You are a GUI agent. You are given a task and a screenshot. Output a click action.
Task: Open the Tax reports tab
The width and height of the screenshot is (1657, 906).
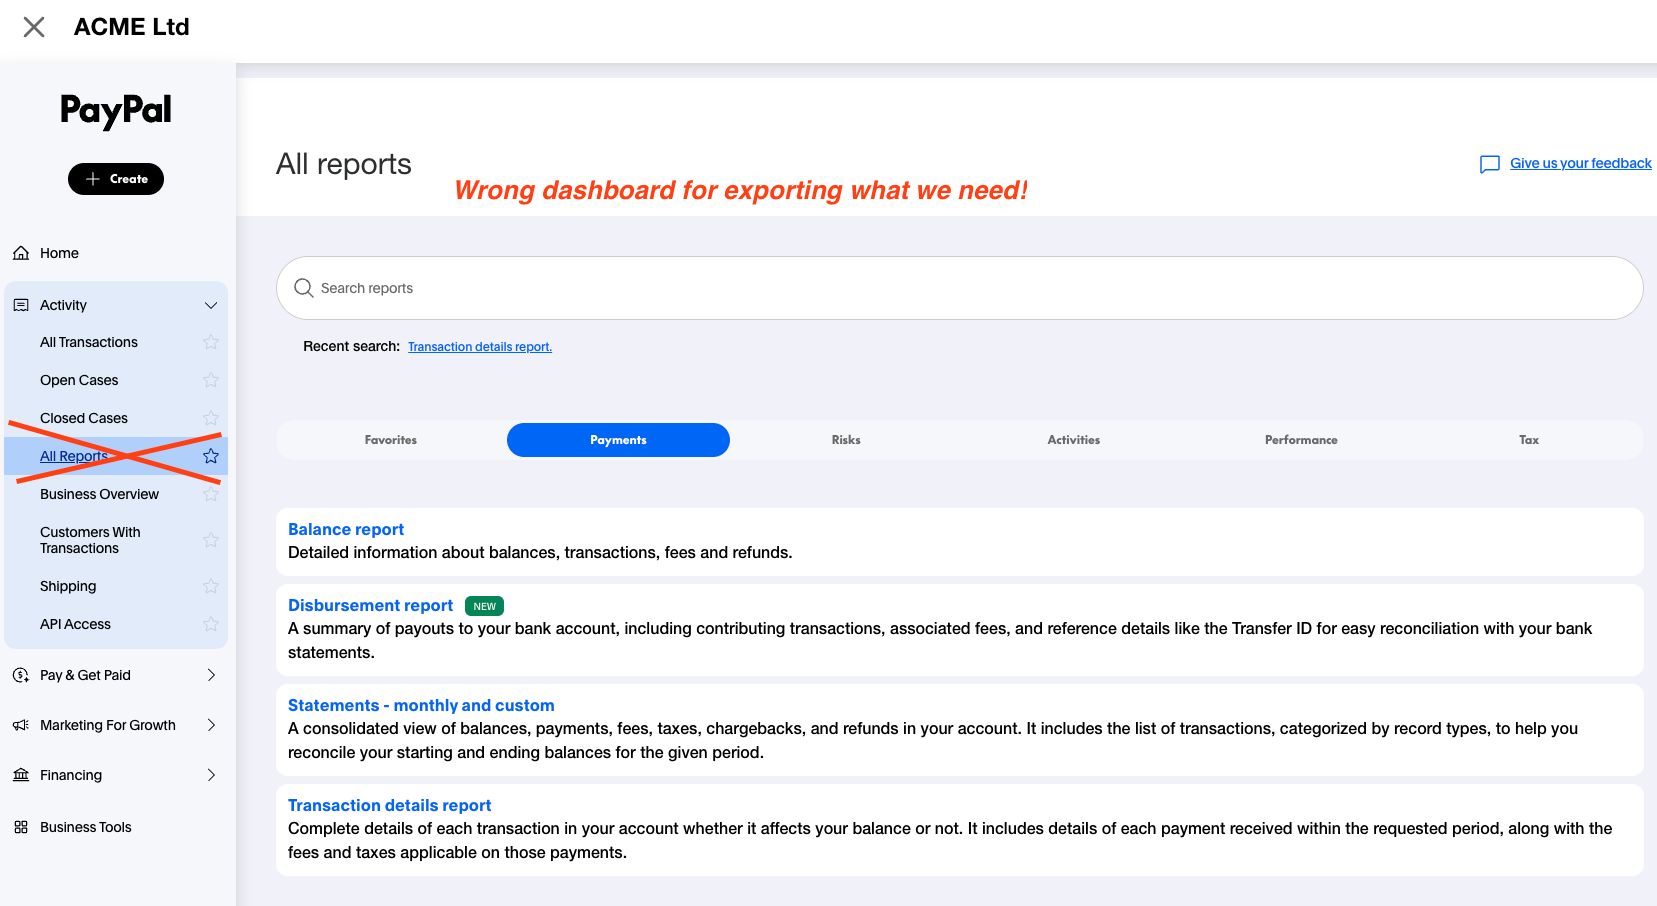coord(1528,439)
